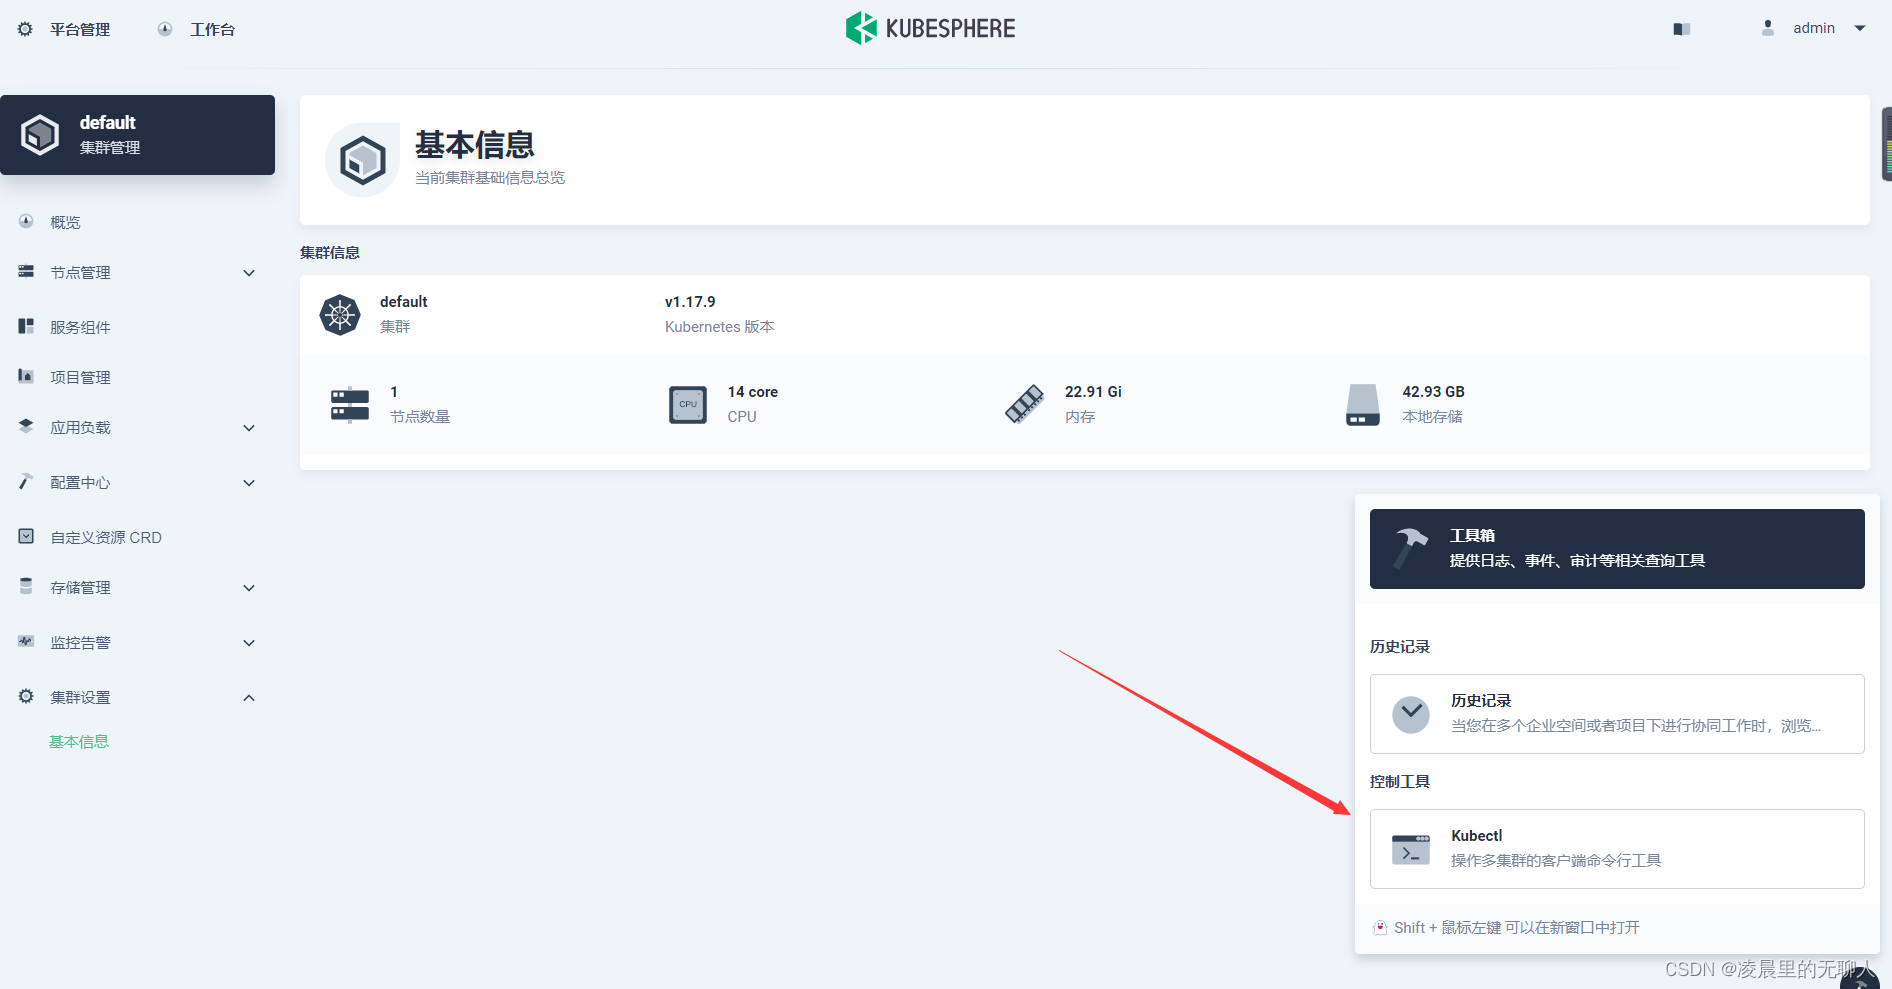Click the default cluster management card
The width and height of the screenshot is (1892, 989).
[x=137, y=135]
